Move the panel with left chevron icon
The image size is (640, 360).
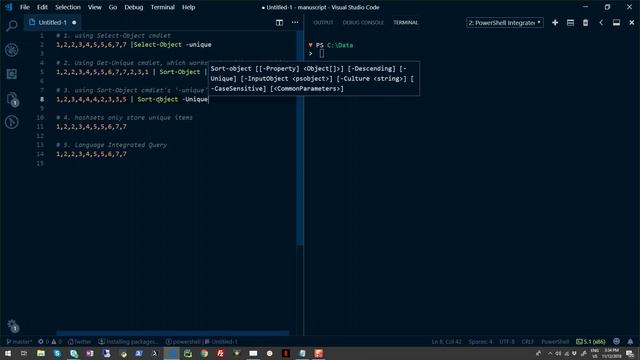(x=601, y=22)
